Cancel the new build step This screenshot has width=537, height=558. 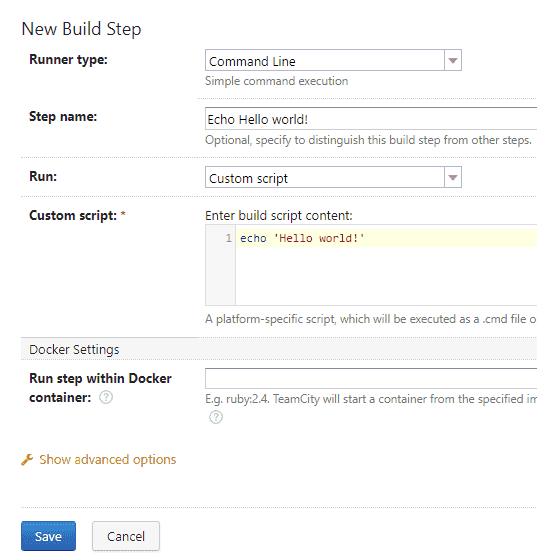click(x=126, y=536)
